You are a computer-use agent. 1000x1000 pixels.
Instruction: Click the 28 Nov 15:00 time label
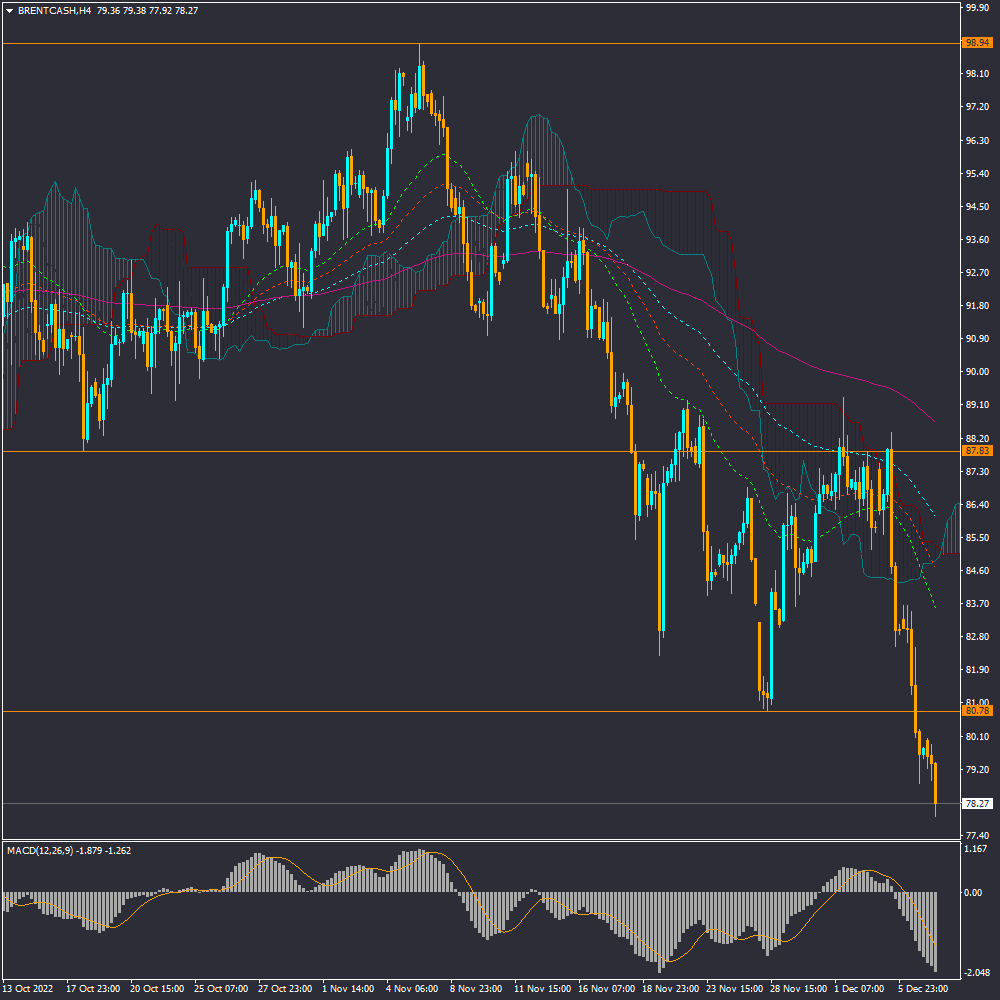pos(796,988)
